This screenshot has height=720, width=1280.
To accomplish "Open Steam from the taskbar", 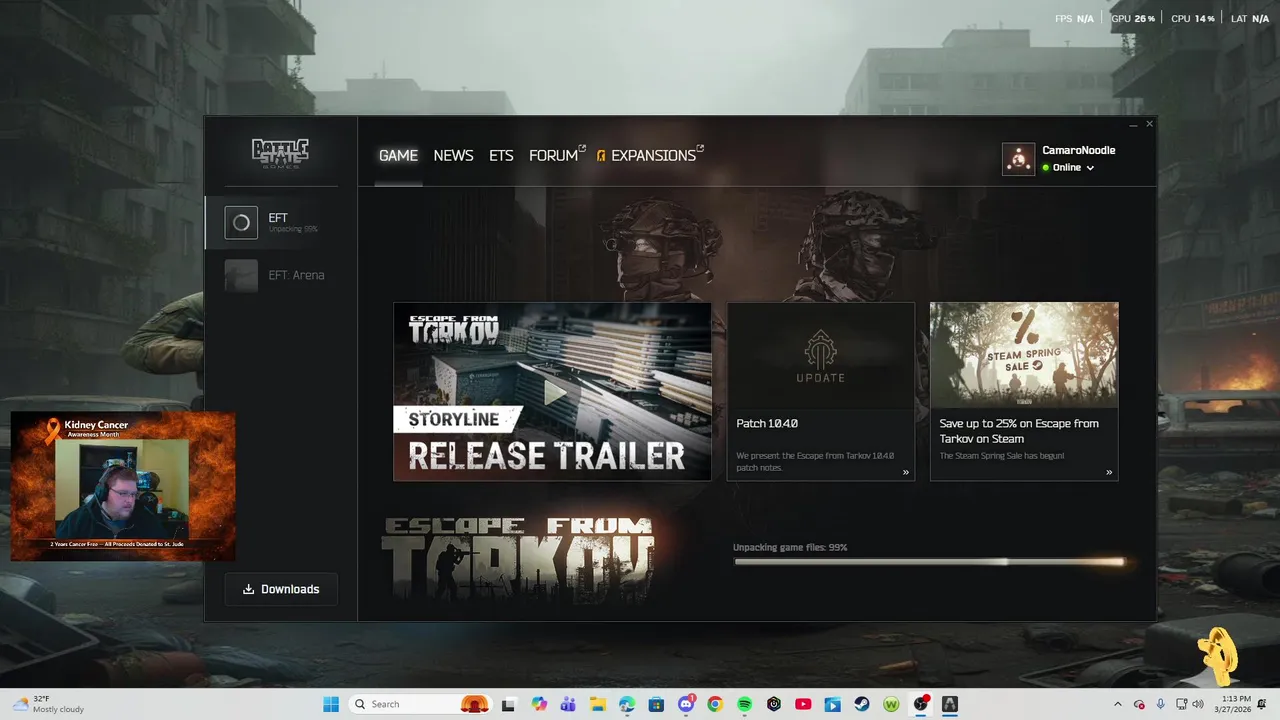I will [x=862, y=704].
